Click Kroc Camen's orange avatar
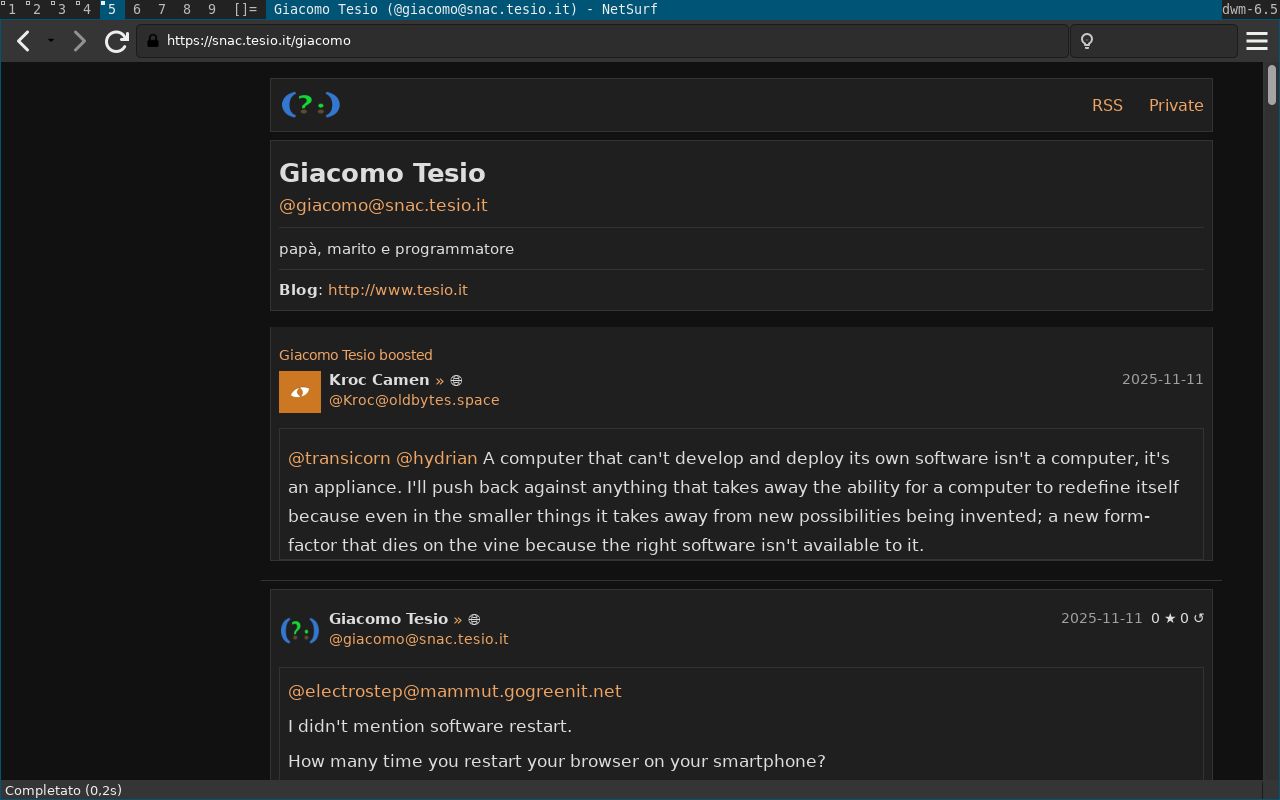Viewport: 1280px width, 800px height. [x=300, y=391]
